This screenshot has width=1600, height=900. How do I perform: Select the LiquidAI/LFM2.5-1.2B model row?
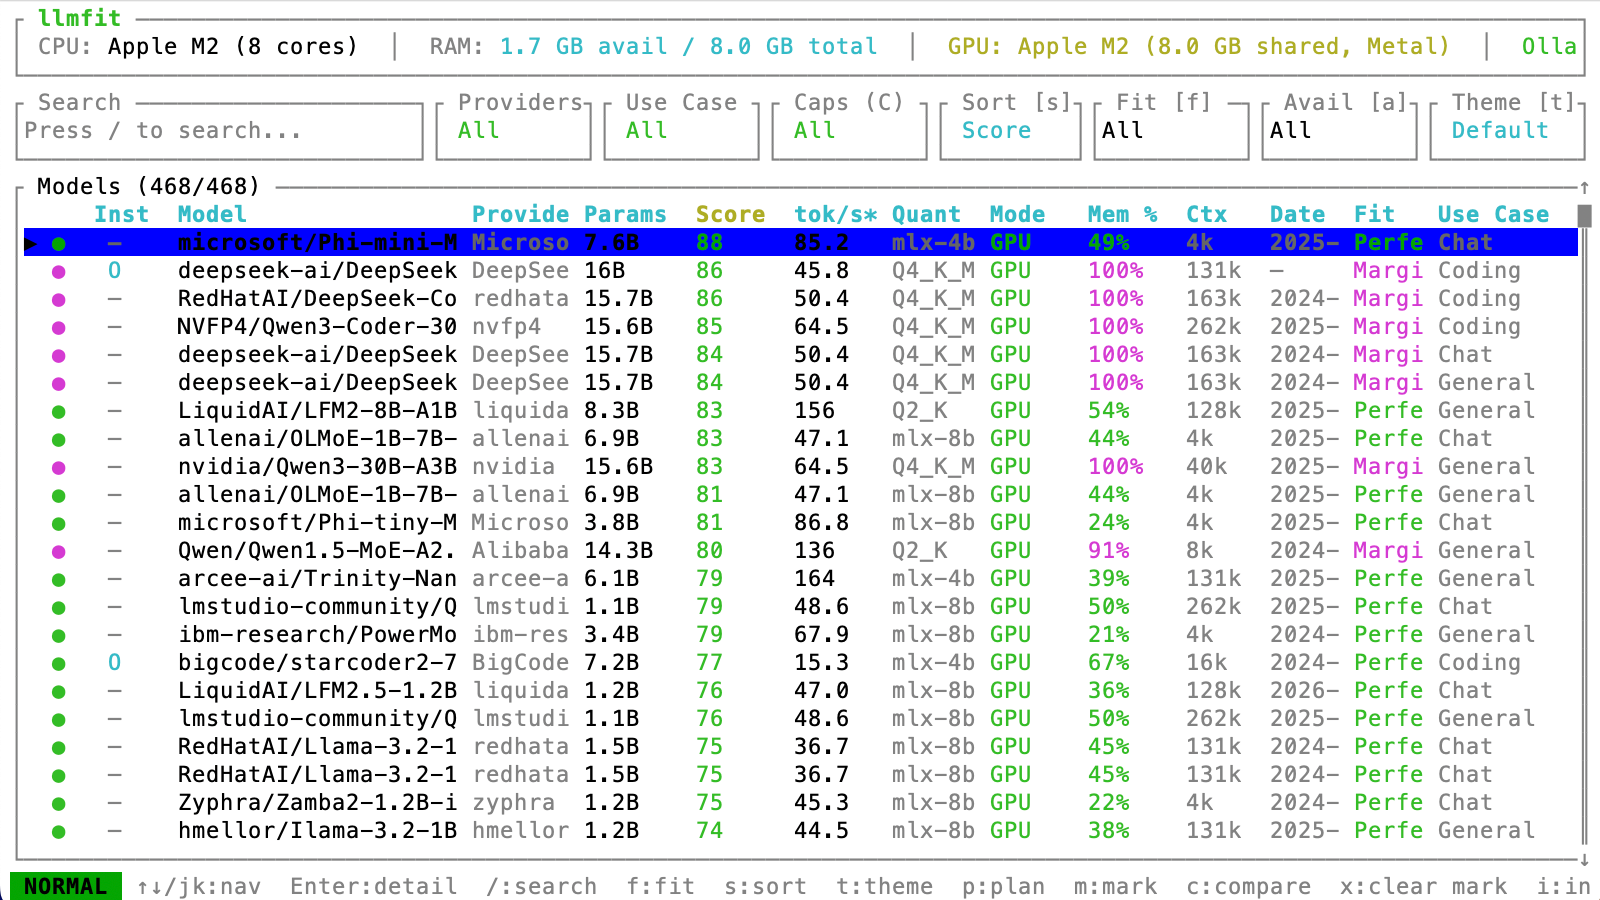[x=800, y=691]
